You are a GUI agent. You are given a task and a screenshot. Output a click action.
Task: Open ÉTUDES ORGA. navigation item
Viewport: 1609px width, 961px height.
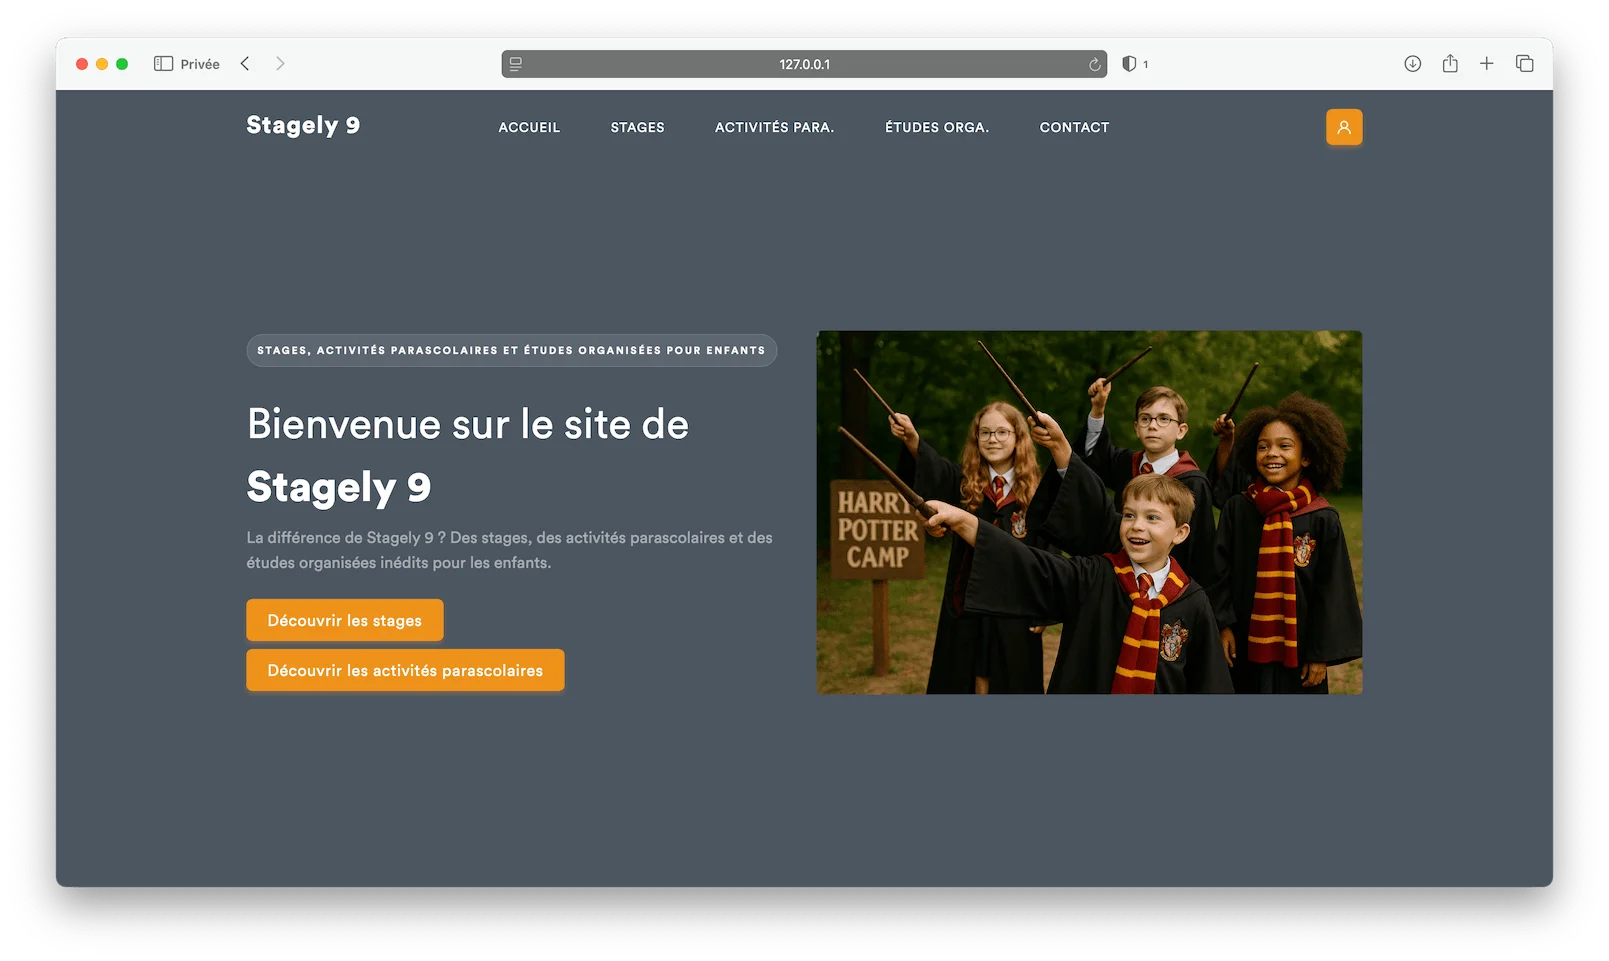point(937,127)
